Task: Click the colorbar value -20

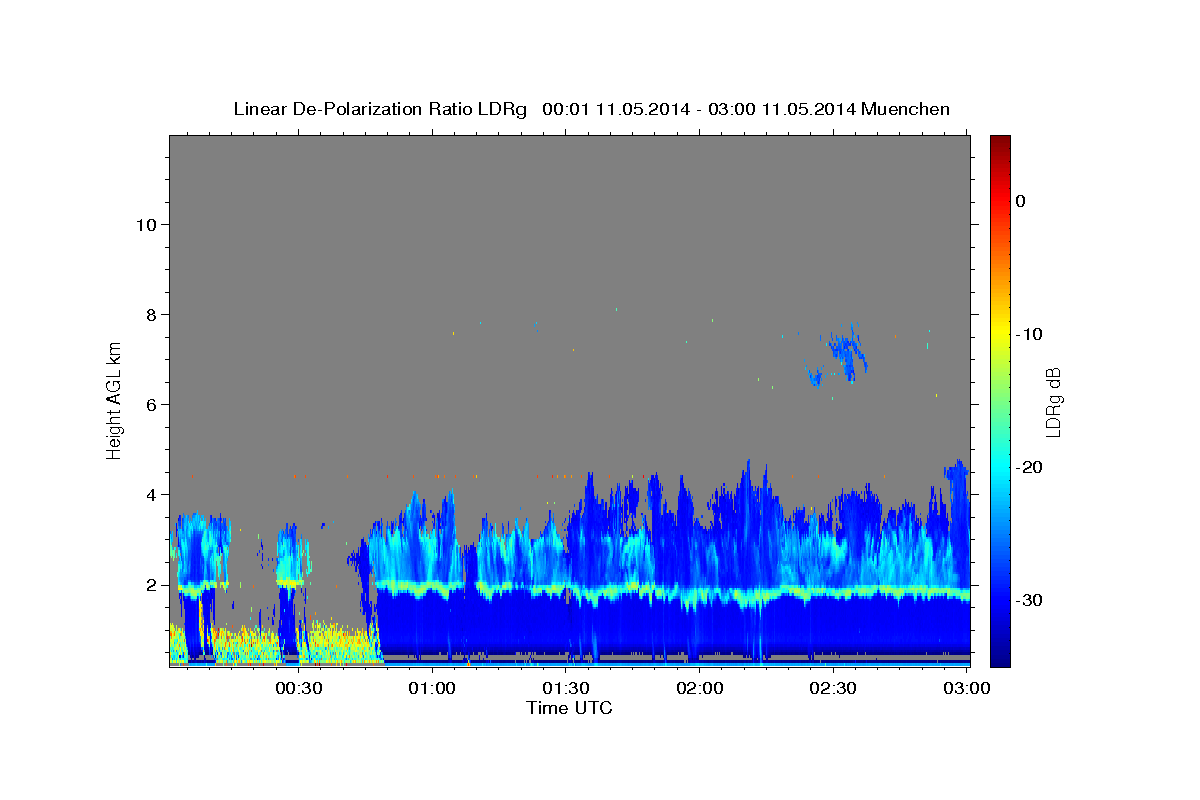Action: click(1031, 467)
